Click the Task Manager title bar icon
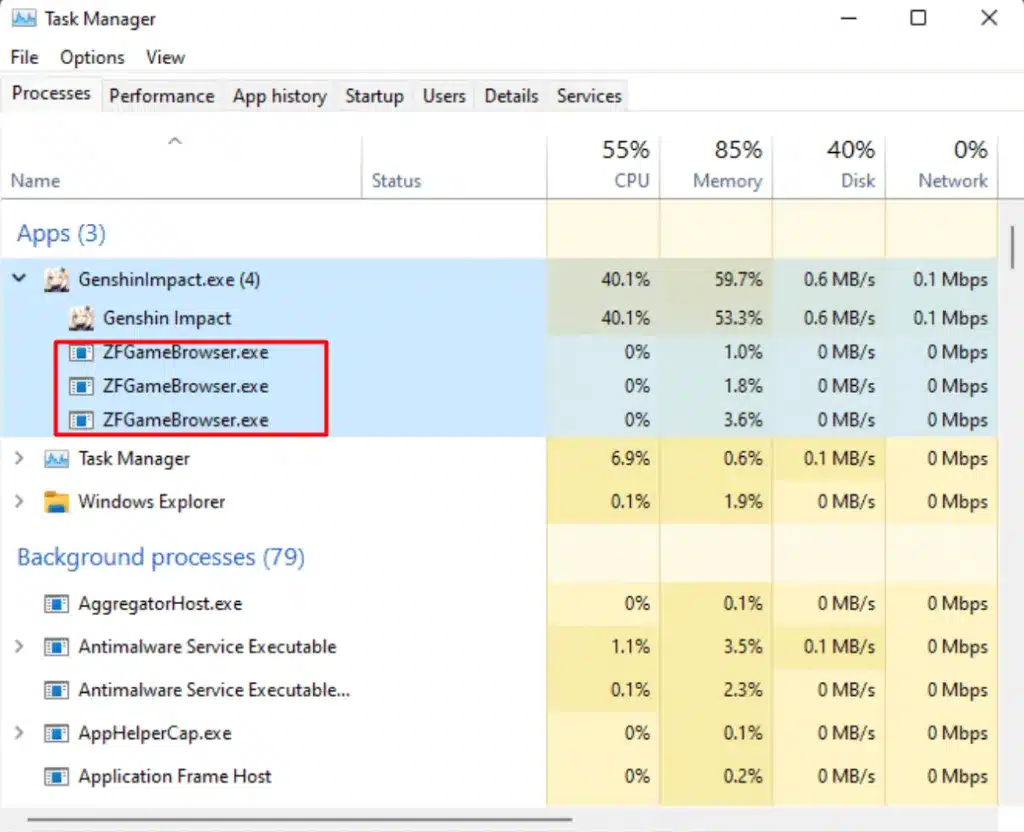The image size is (1024, 832). pyautogui.click(x=24, y=19)
